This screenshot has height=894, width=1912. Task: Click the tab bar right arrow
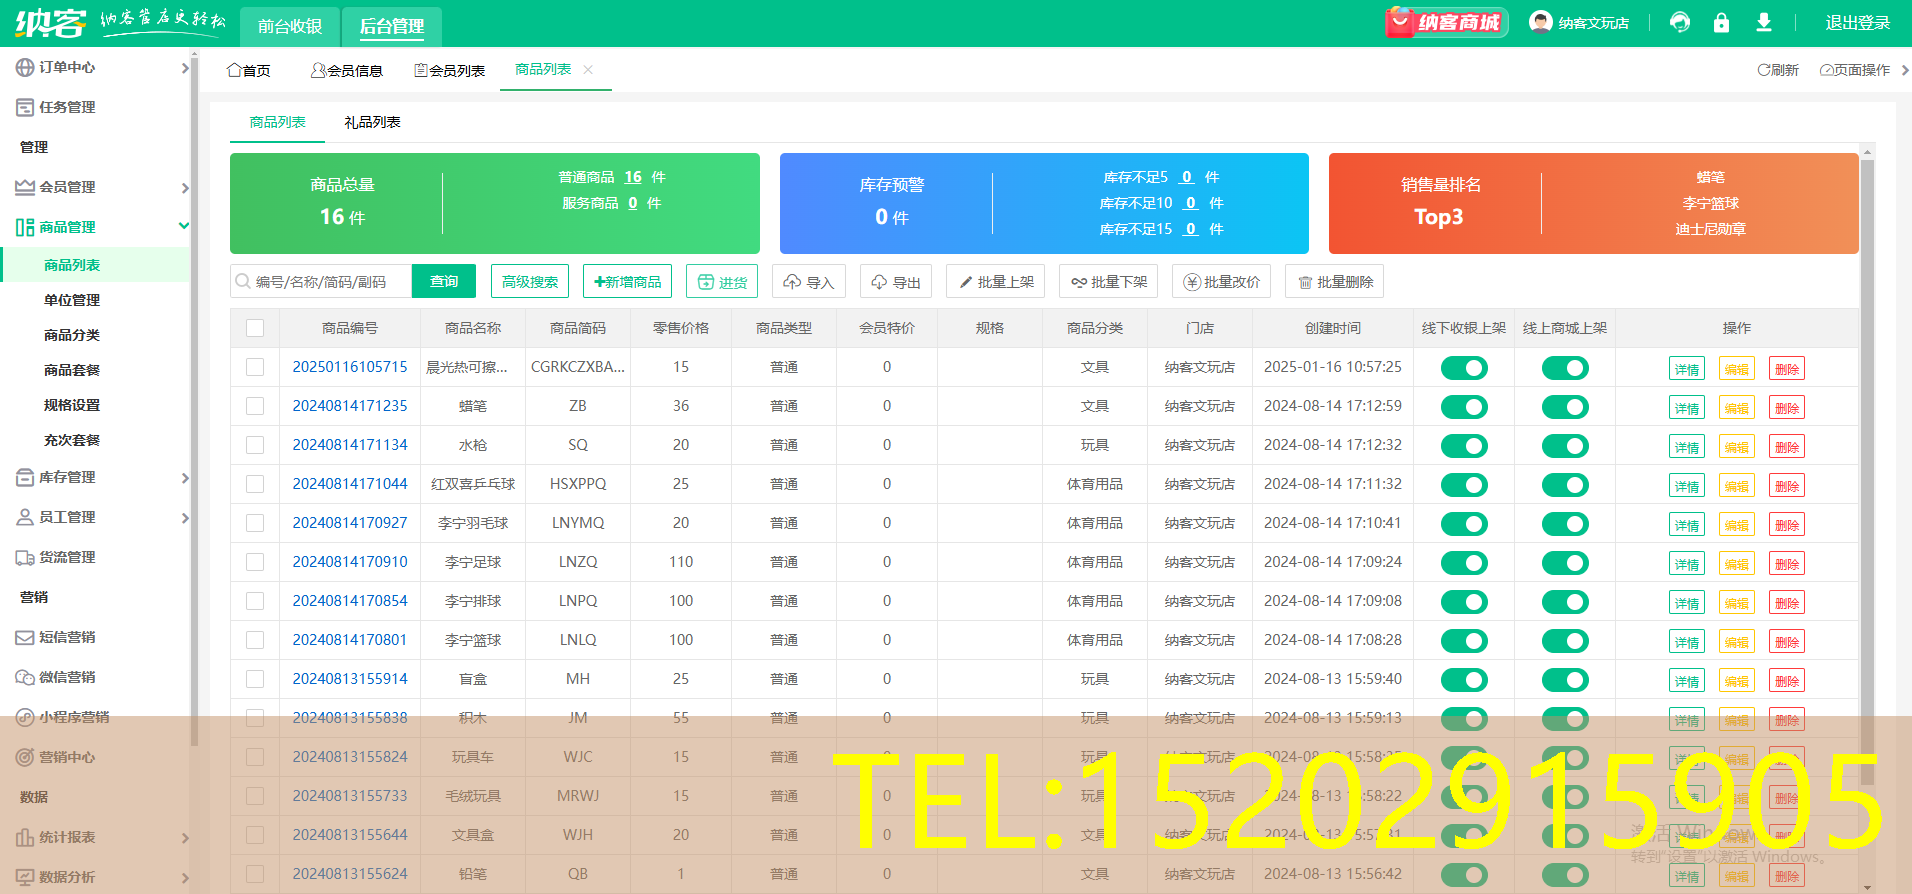(1904, 70)
